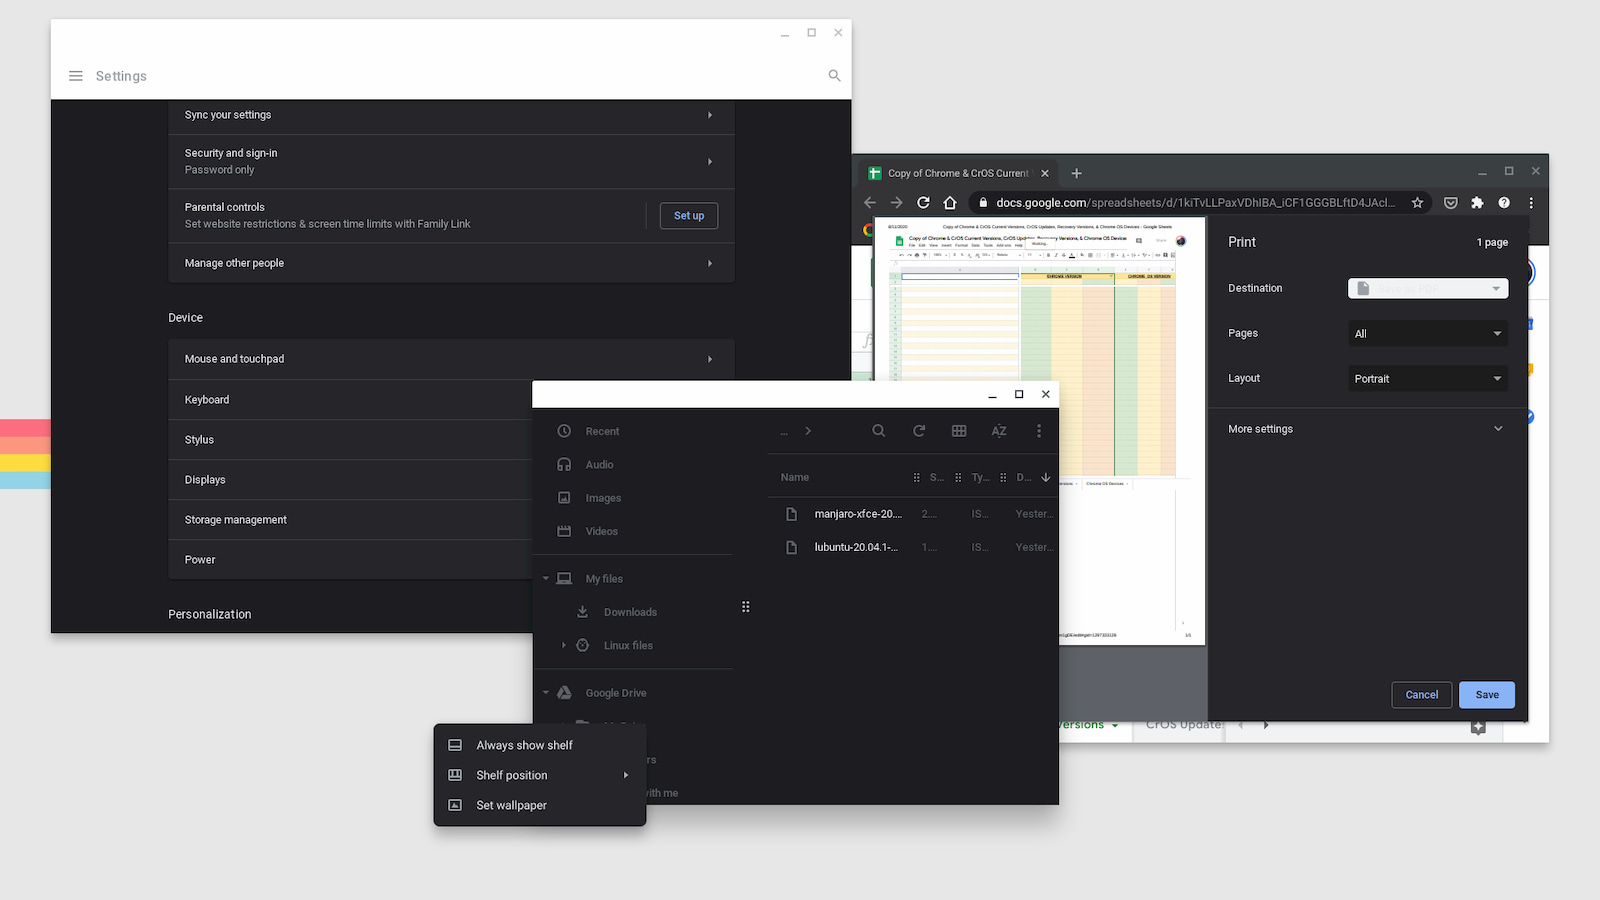Image resolution: width=1600 pixels, height=900 pixels.
Task: Open Destination dropdown in Print dialog
Action: click(1428, 288)
